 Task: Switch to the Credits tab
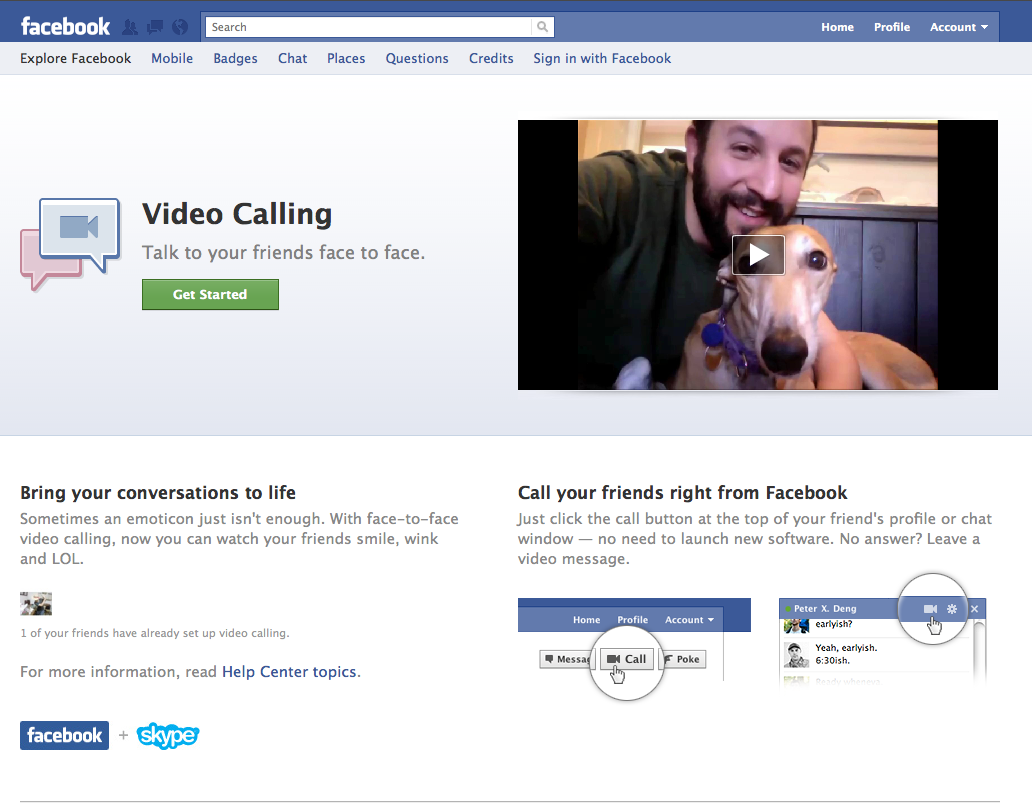491,59
